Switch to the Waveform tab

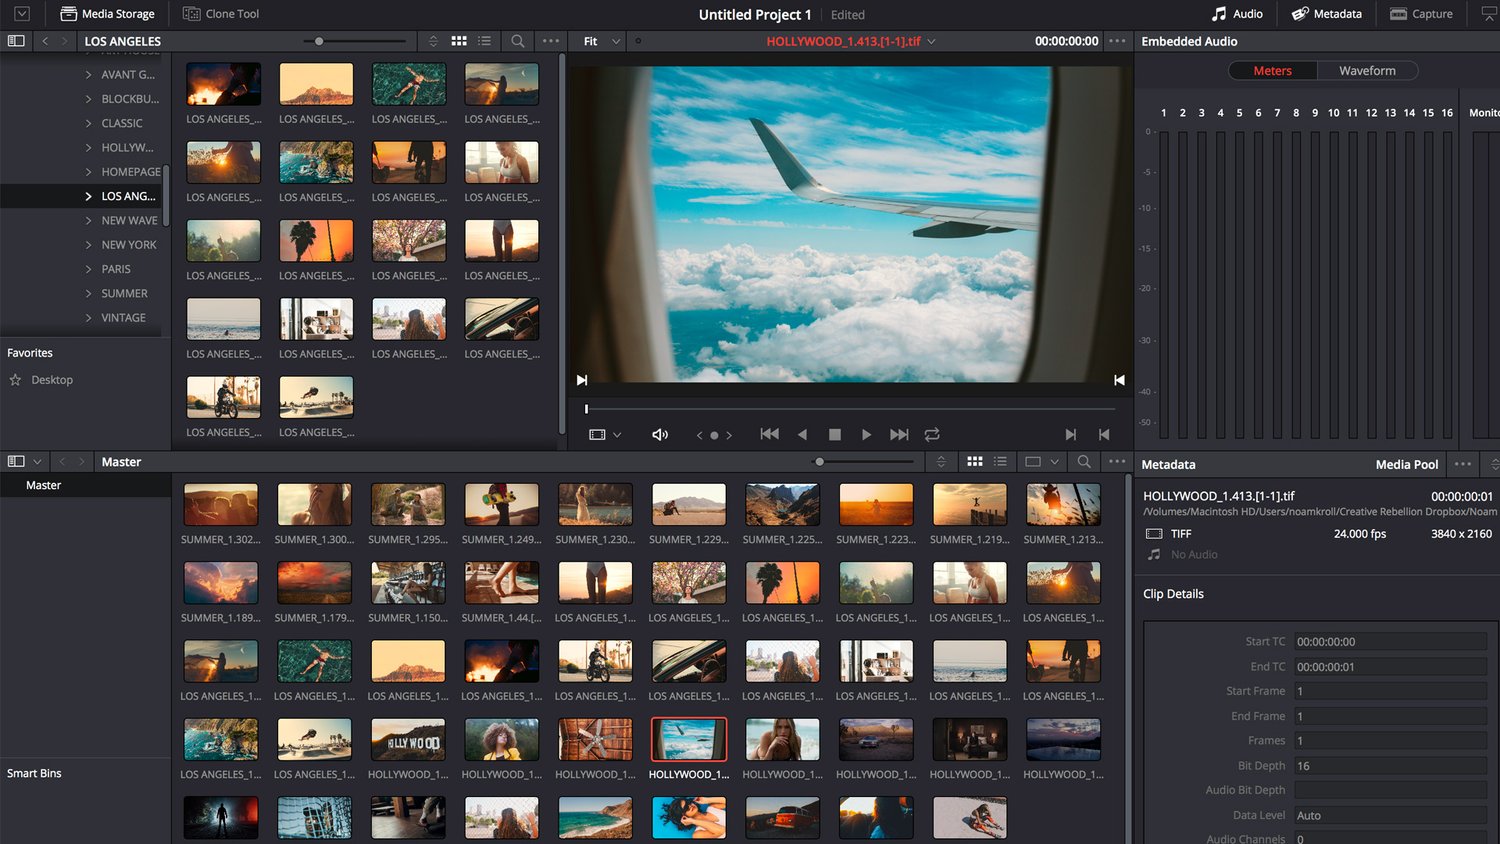tap(1367, 71)
